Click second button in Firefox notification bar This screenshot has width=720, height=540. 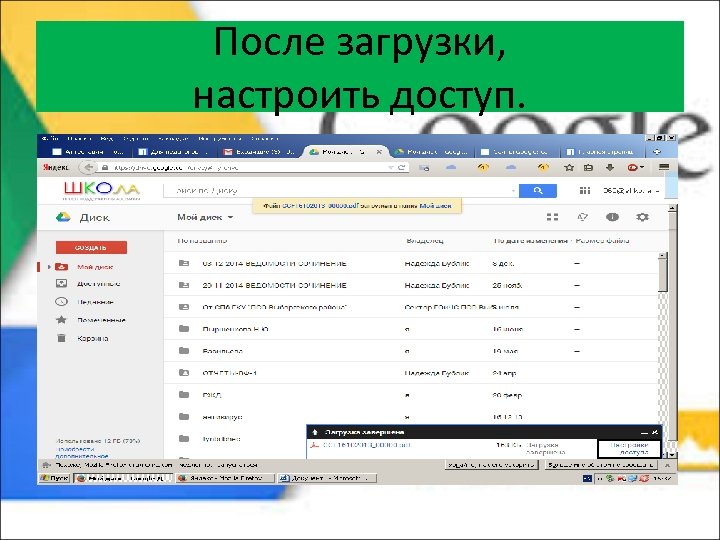602,465
